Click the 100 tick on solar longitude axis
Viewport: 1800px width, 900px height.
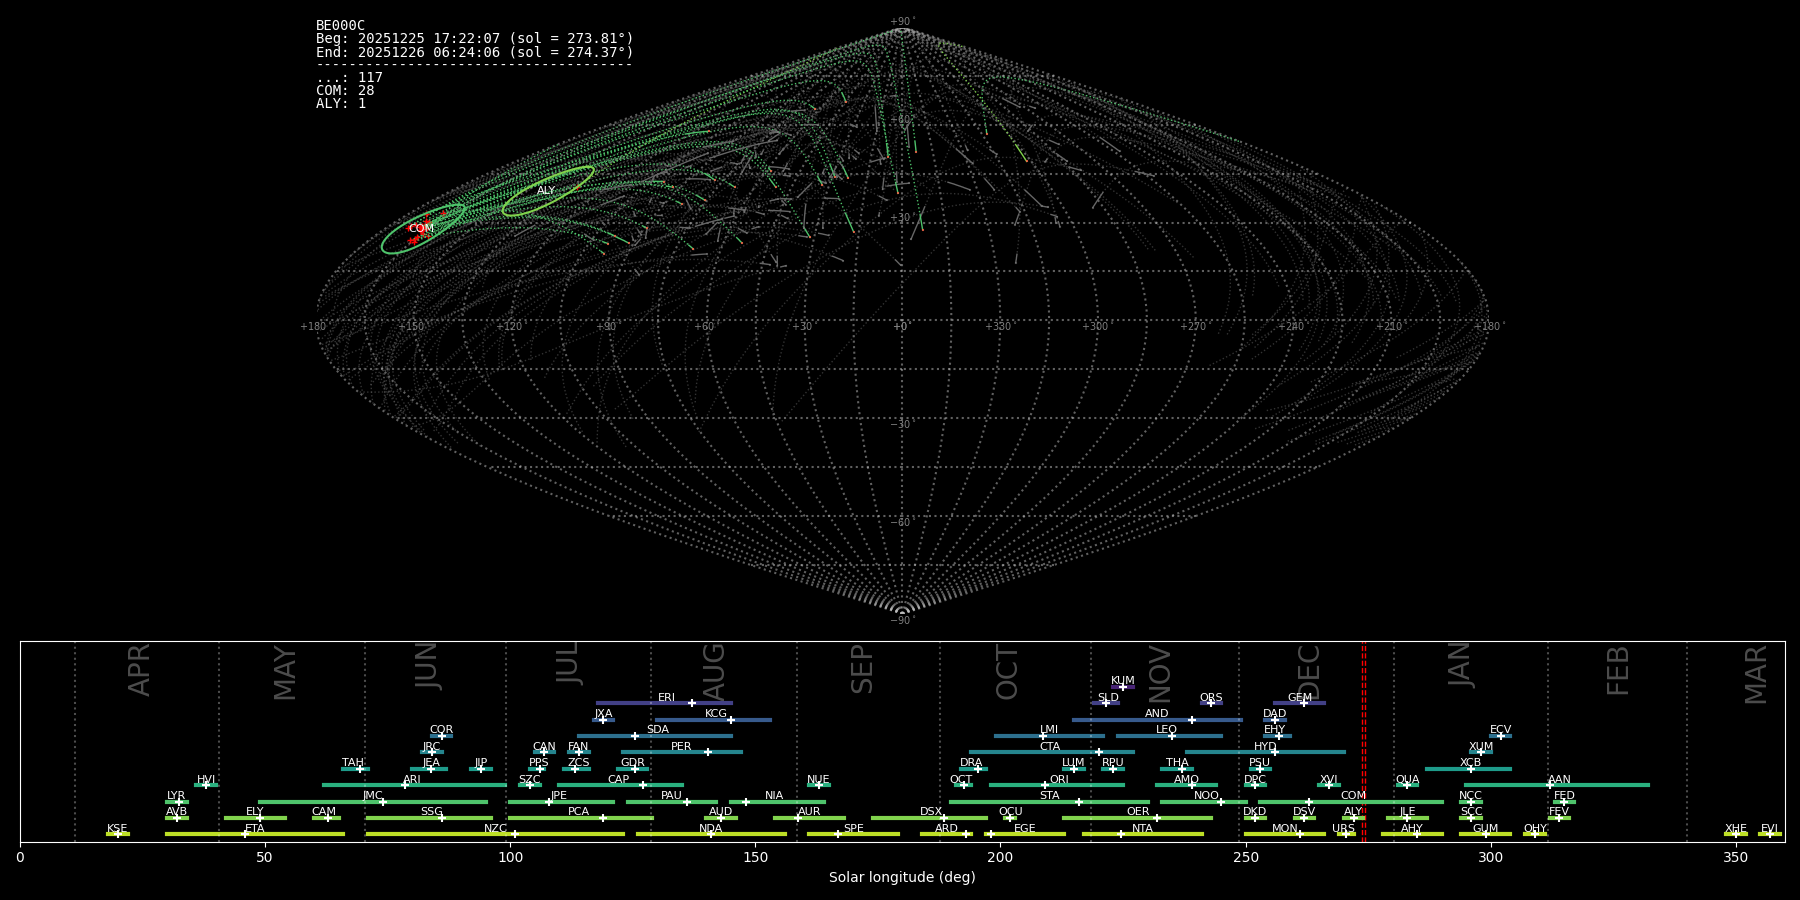[x=510, y=857]
